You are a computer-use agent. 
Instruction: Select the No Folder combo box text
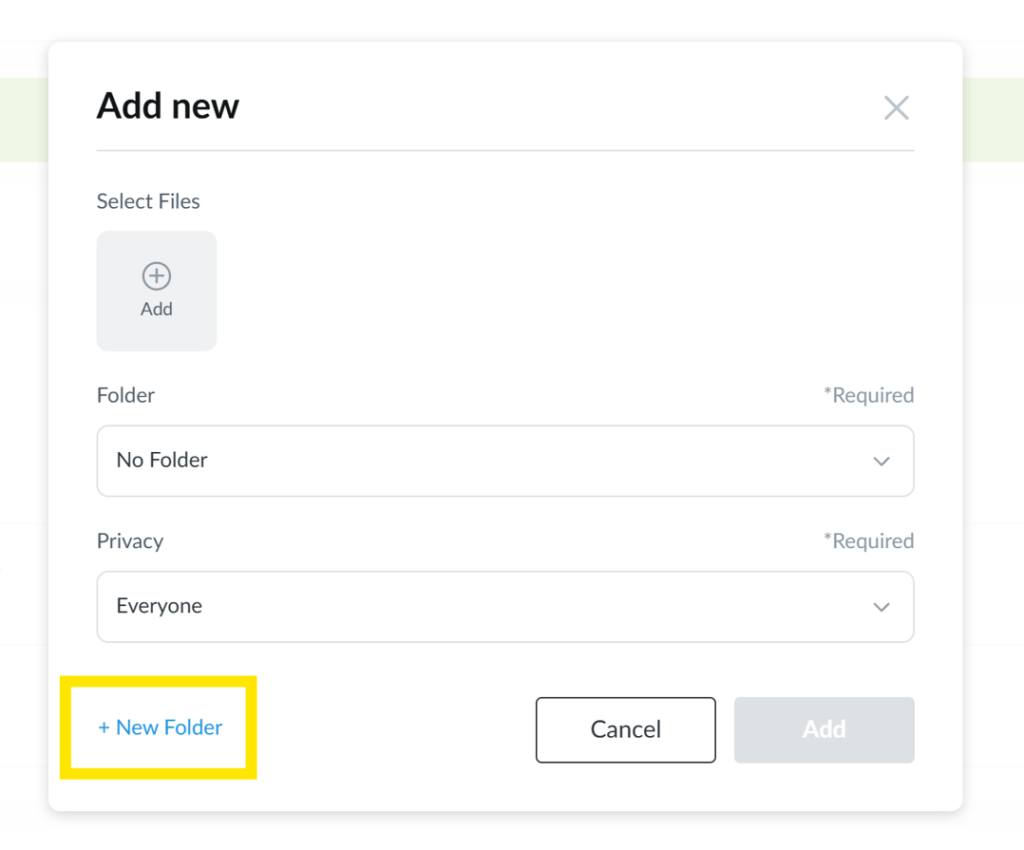tap(162, 460)
